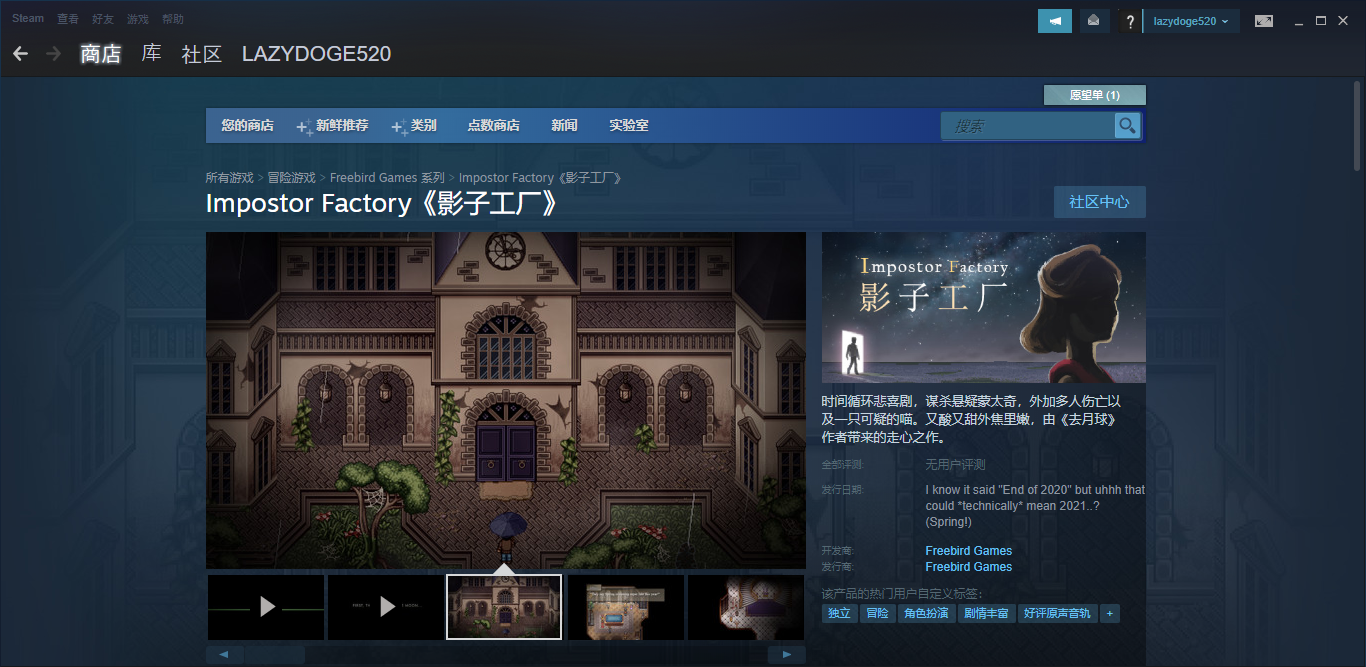The height and width of the screenshot is (667, 1366).
Task: Open the inbox envelope icon
Action: 1095,21
